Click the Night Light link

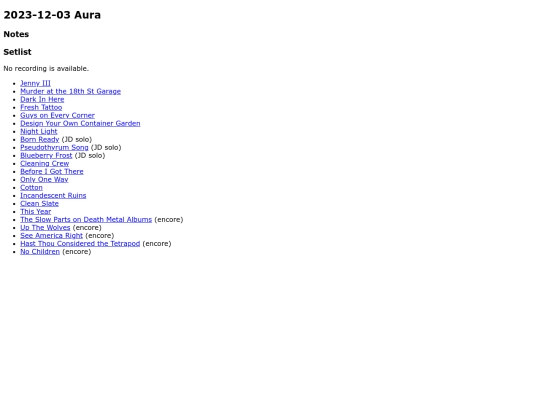coord(39,131)
